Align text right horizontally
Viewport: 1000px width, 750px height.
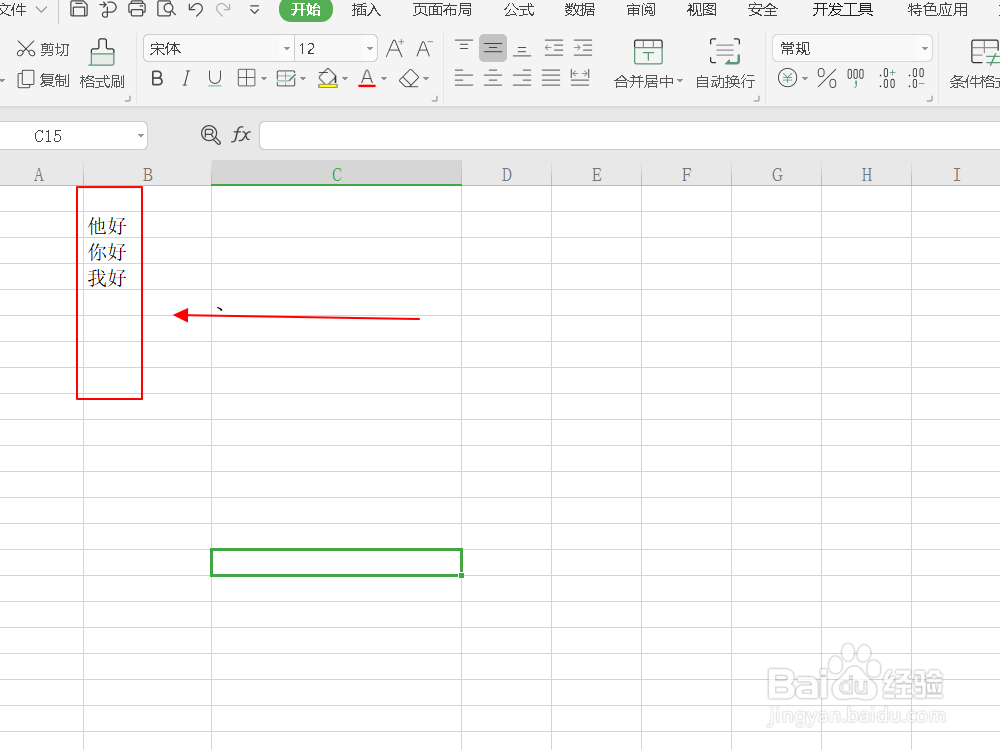(x=522, y=78)
